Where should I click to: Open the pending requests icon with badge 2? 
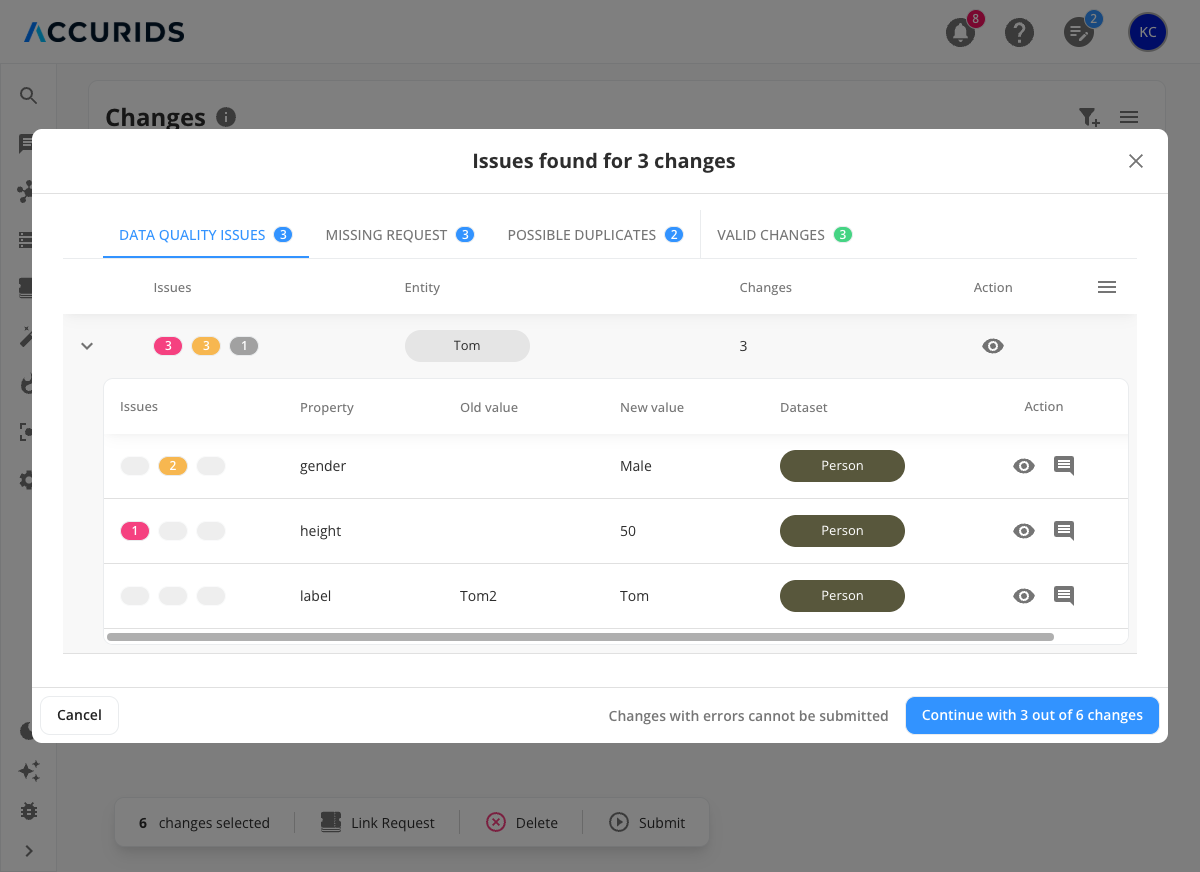[x=1079, y=33]
